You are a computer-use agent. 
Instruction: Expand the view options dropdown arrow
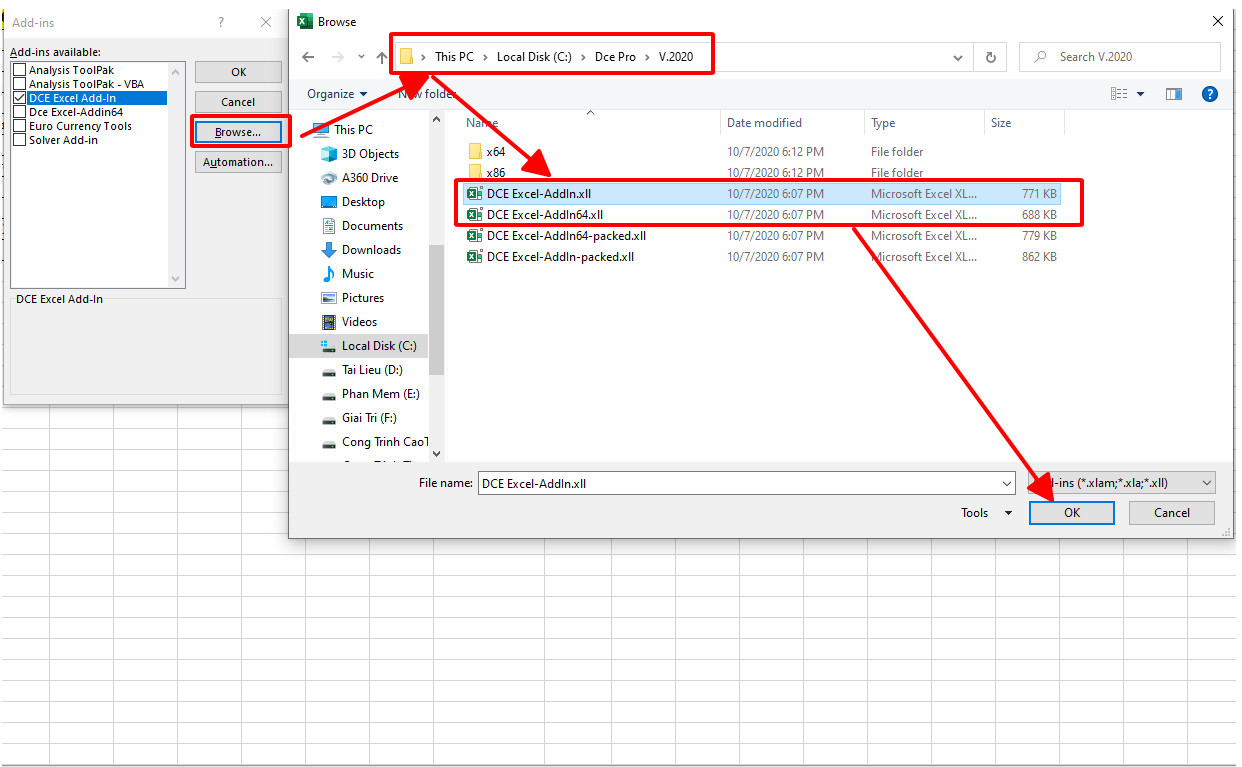[1141, 94]
